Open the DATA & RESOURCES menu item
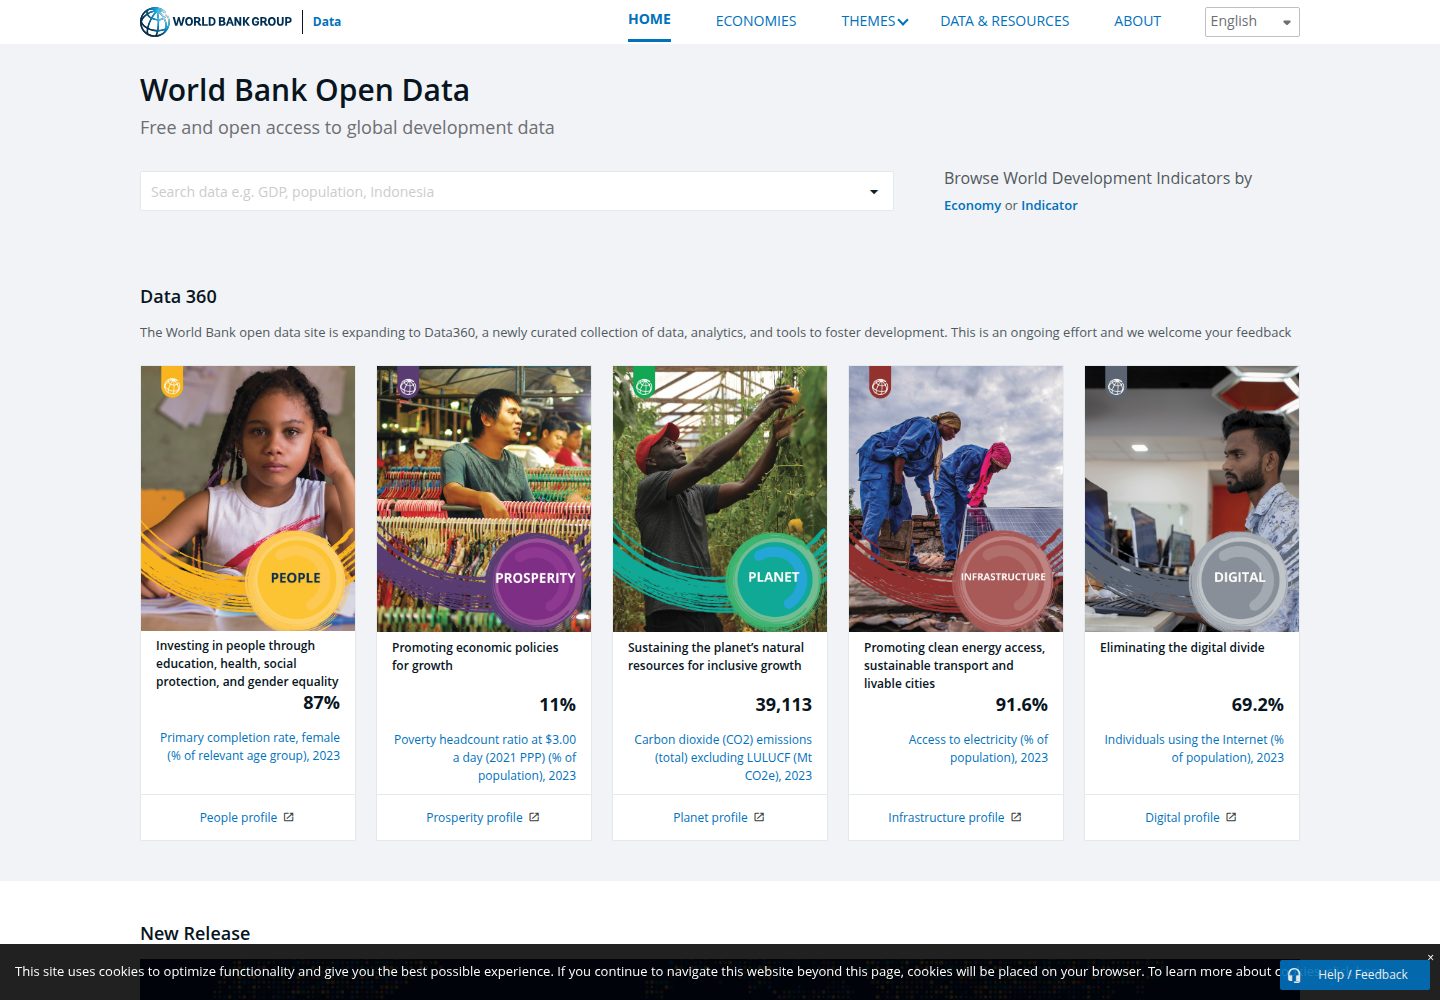 pyautogui.click(x=1005, y=21)
